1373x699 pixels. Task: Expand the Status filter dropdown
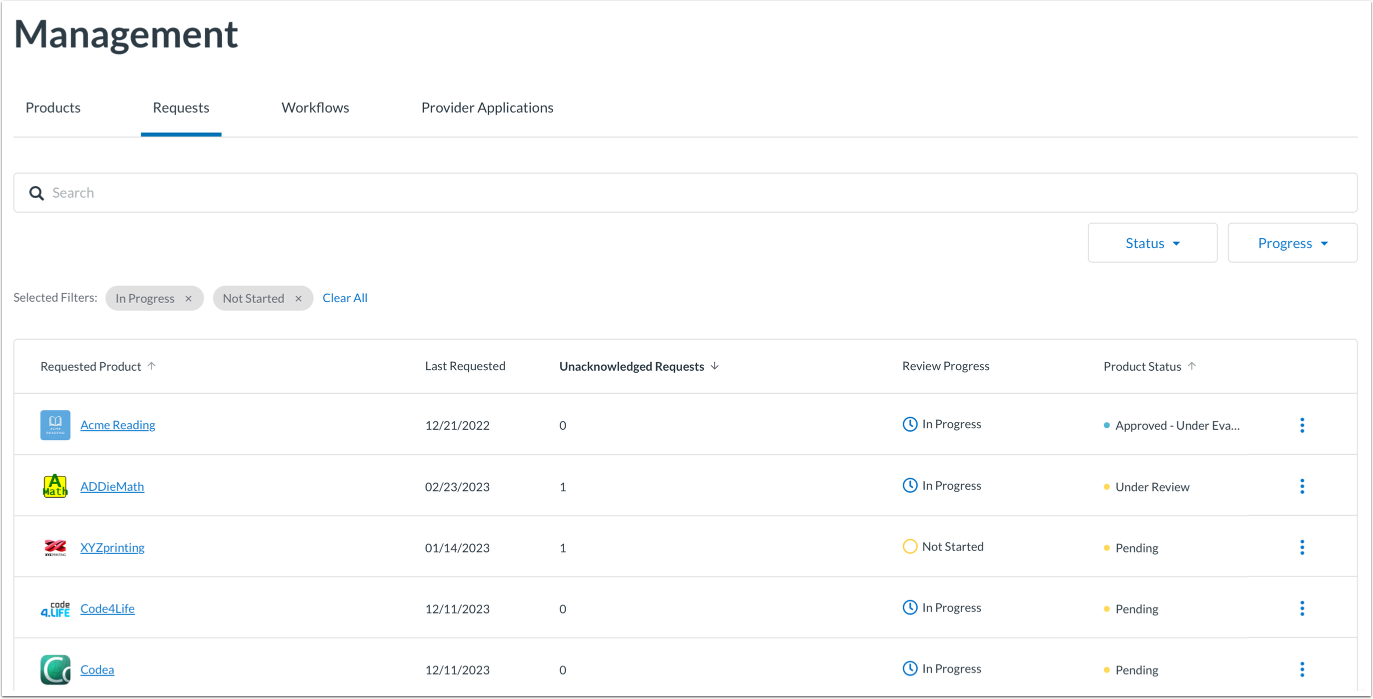[x=1152, y=243]
